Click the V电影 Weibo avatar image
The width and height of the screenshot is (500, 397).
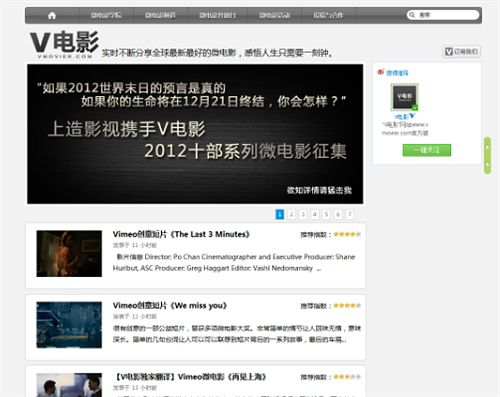click(404, 97)
